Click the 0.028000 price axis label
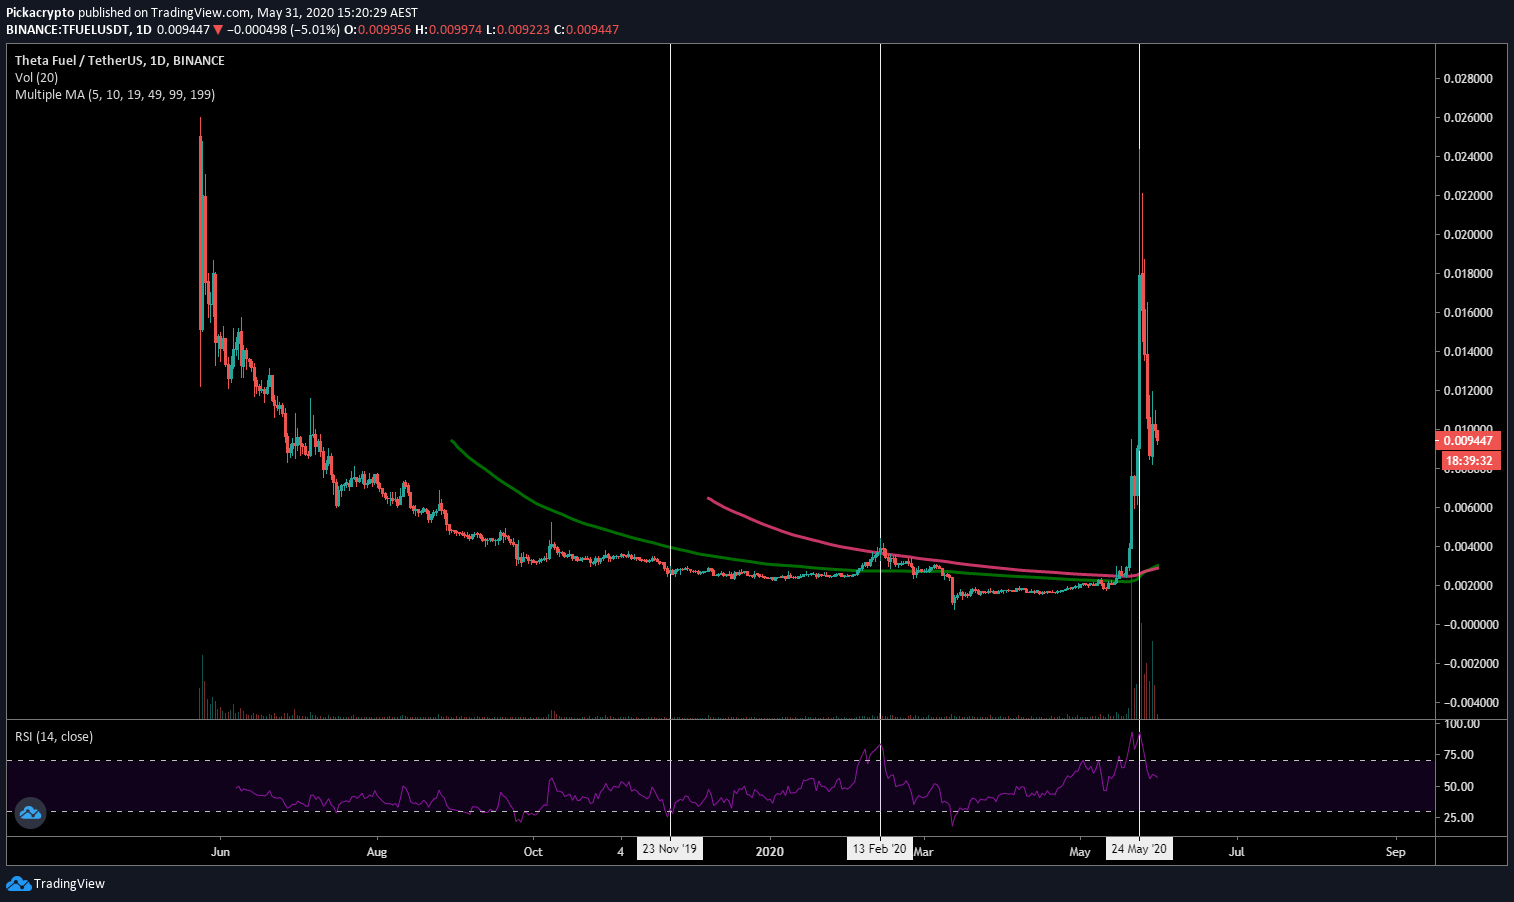 tap(1468, 79)
